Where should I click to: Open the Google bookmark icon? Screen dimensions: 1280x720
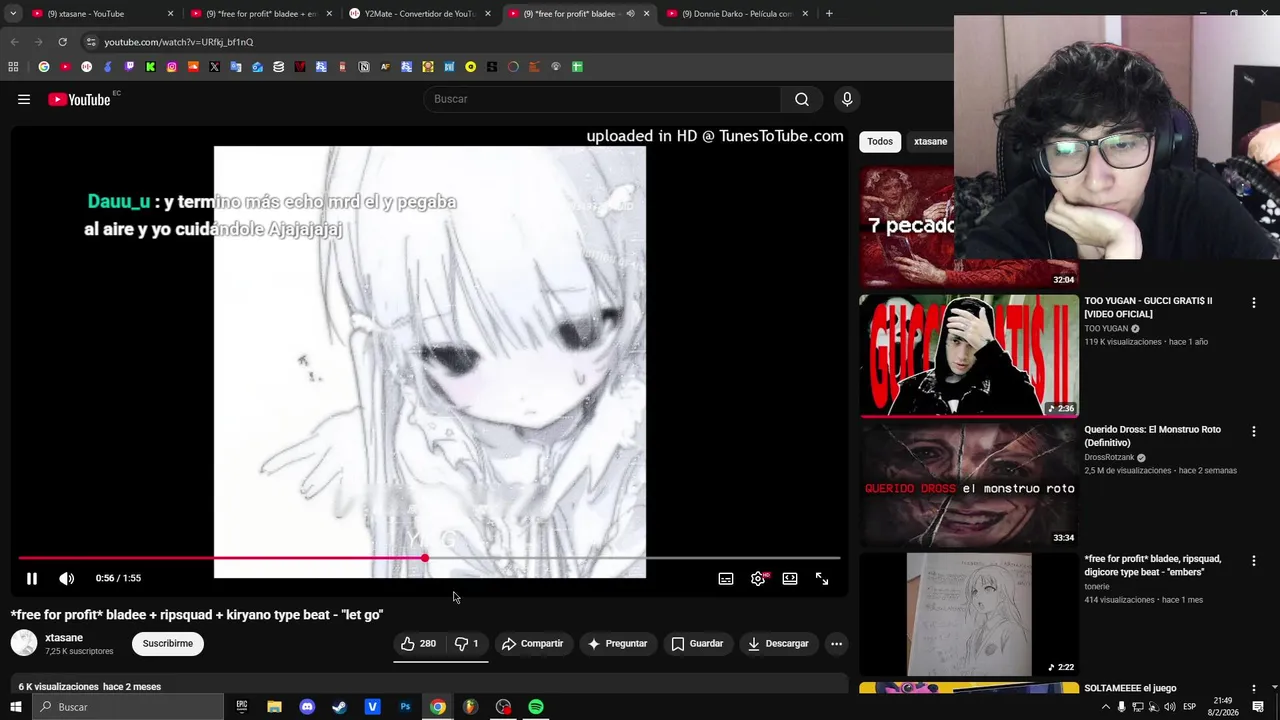tap(44, 67)
